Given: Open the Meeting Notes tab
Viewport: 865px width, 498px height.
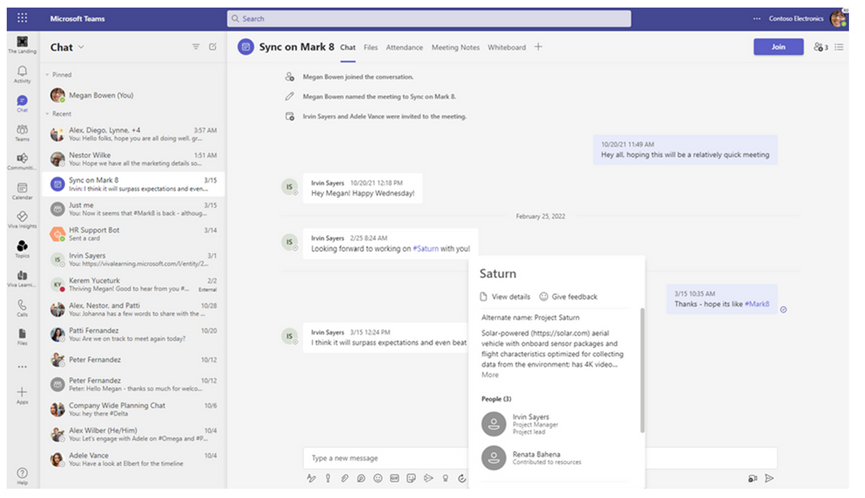Looking at the screenshot, I should coord(456,47).
